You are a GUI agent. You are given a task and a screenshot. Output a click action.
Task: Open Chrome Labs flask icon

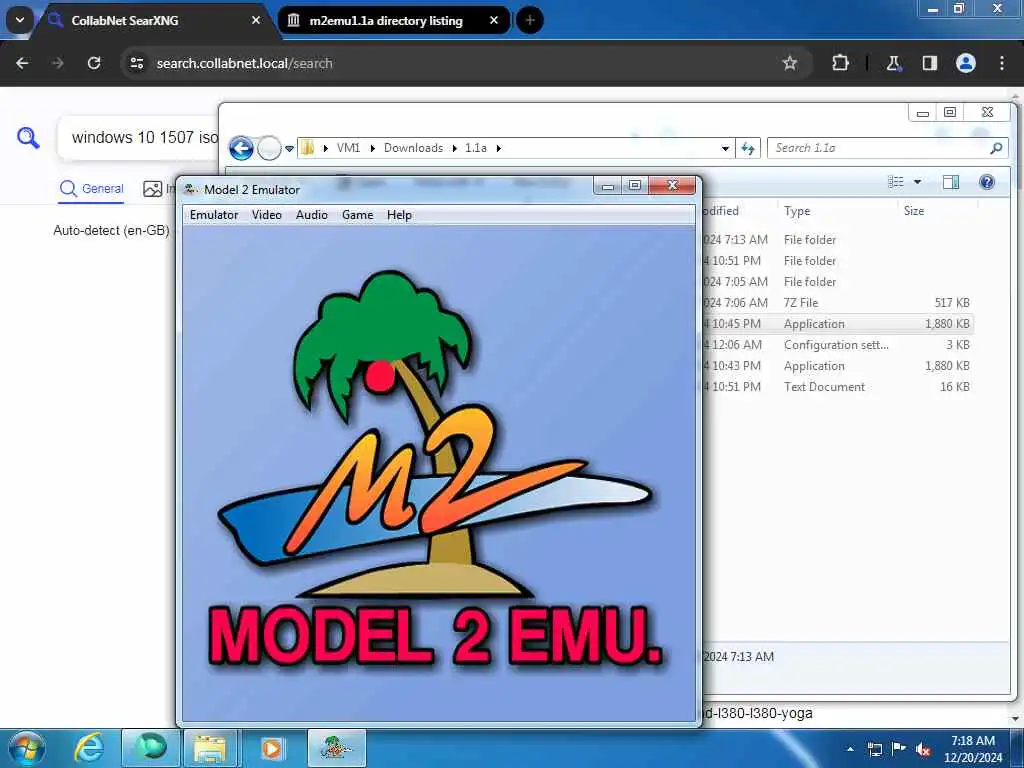click(893, 63)
